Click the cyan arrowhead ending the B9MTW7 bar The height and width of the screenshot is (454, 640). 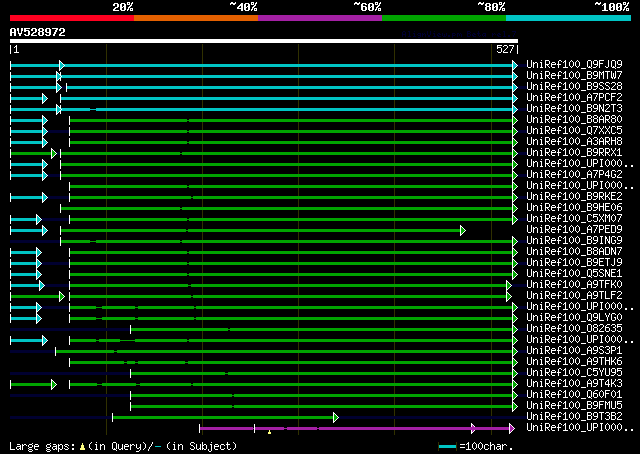(514, 76)
